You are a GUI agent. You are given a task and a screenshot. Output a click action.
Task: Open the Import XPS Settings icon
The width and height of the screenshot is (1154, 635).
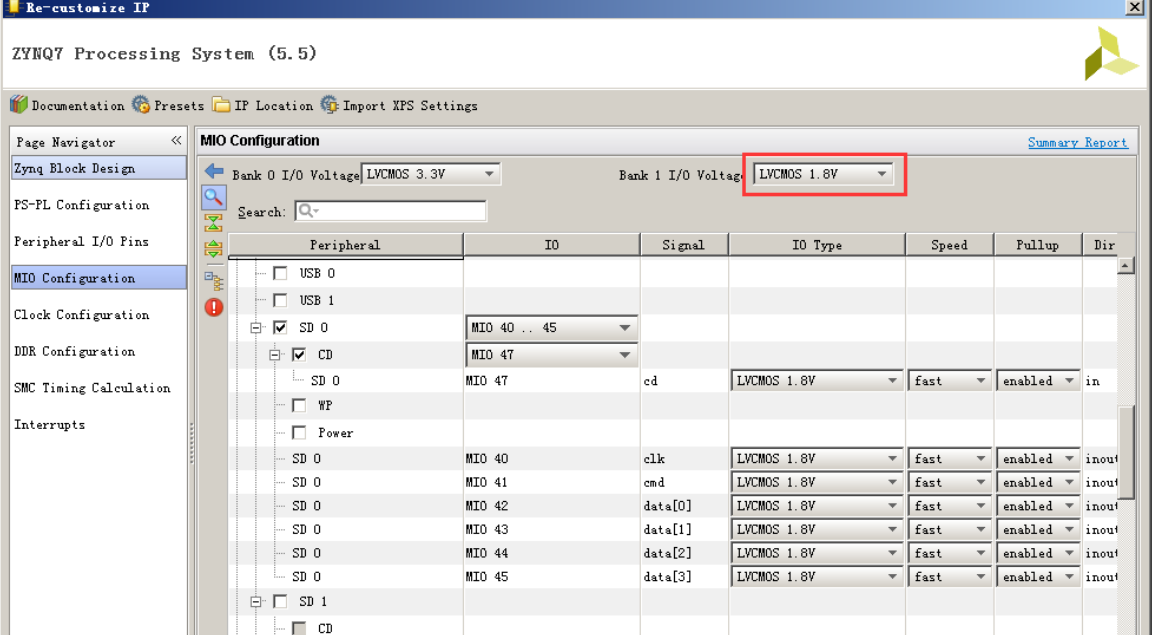(330, 104)
